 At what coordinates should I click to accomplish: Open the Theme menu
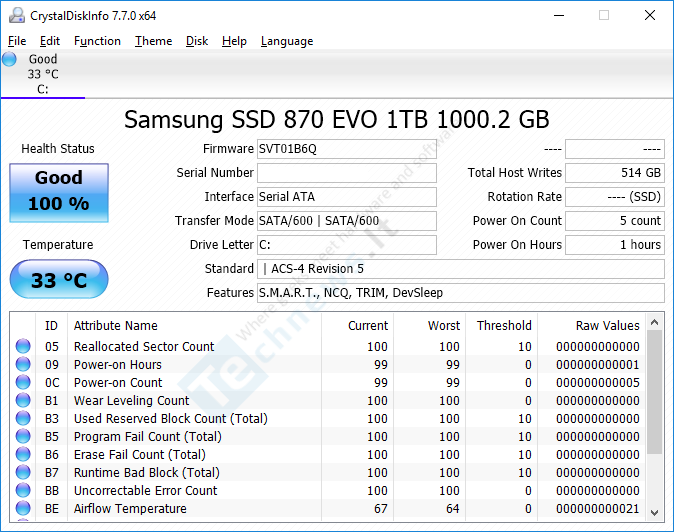[153, 41]
